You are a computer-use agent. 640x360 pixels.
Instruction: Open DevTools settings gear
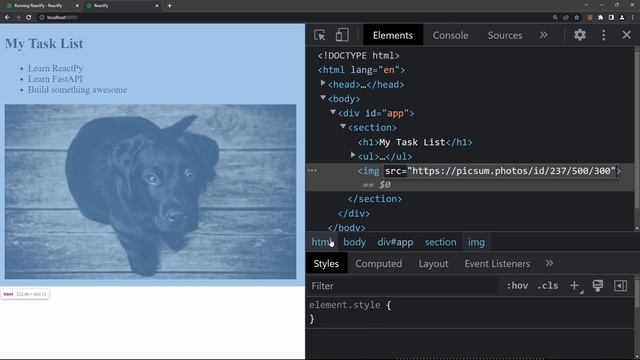coord(580,35)
